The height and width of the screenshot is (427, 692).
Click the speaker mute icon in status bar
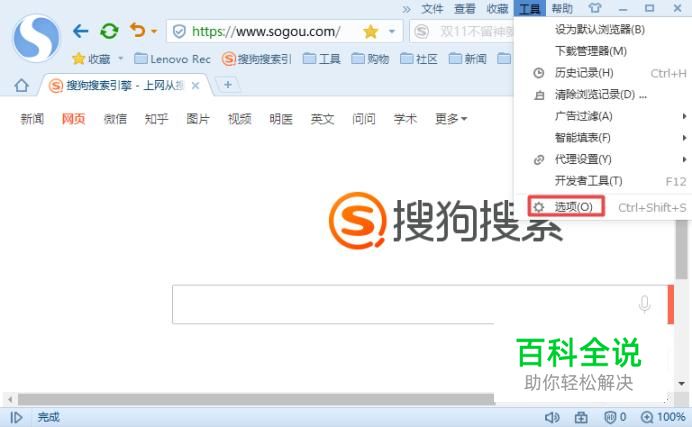[552, 417]
